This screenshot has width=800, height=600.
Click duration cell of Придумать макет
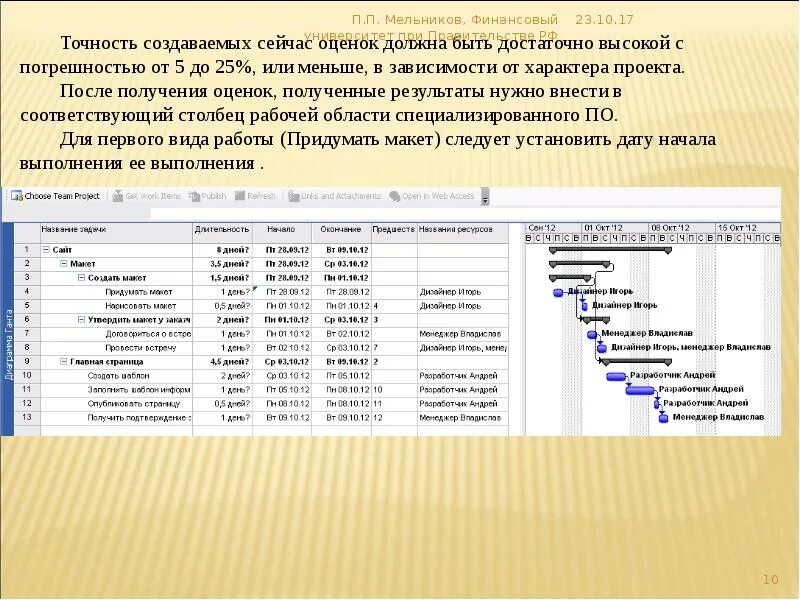pyautogui.click(x=222, y=292)
